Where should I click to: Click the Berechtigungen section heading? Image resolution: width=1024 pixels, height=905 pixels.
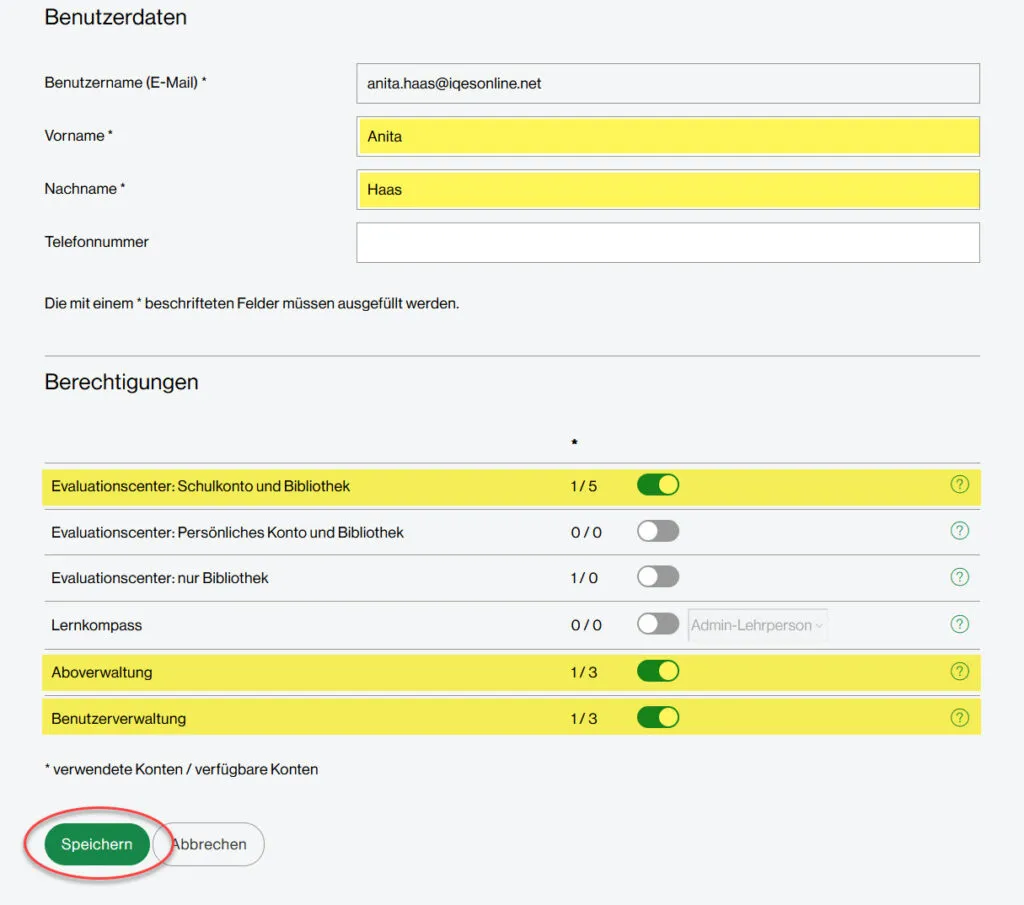[x=120, y=382]
